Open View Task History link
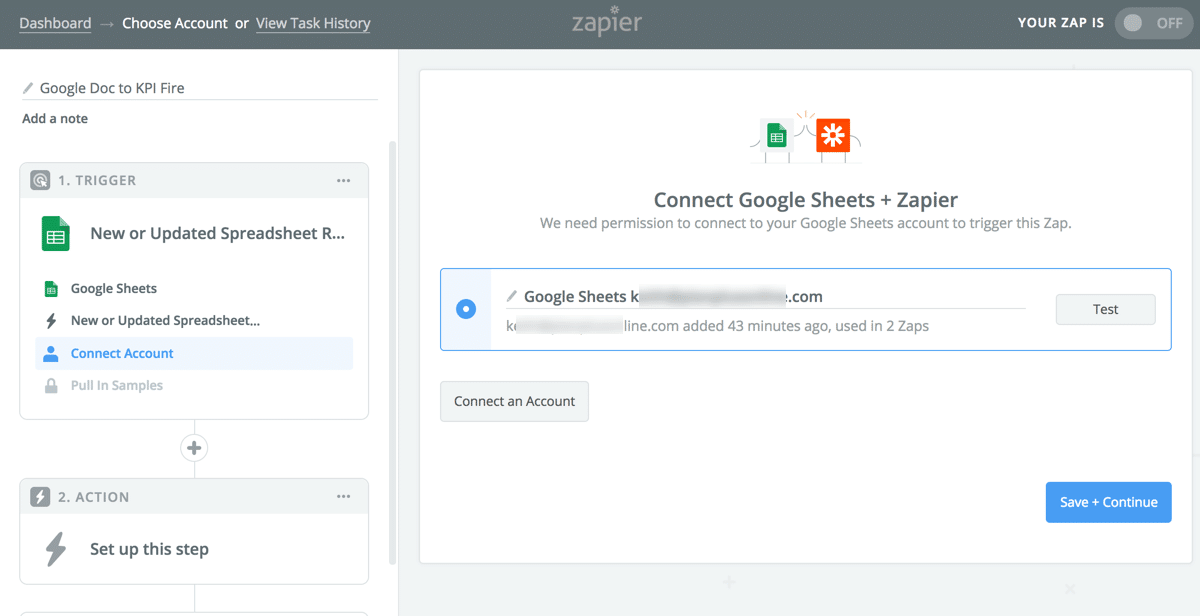The image size is (1200, 616). point(313,23)
